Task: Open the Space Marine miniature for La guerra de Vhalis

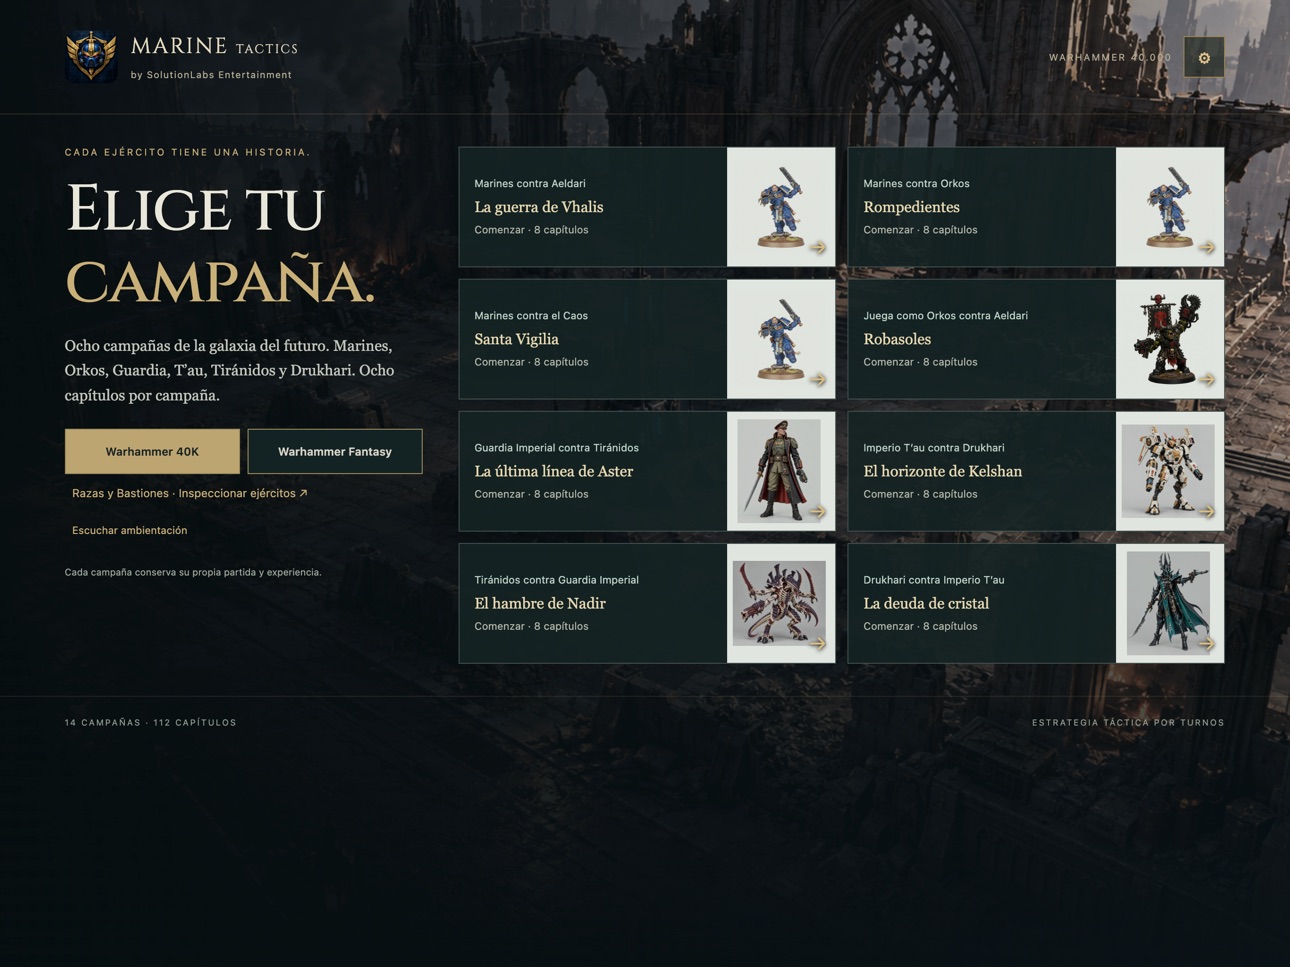Action: (x=781, y=207)
